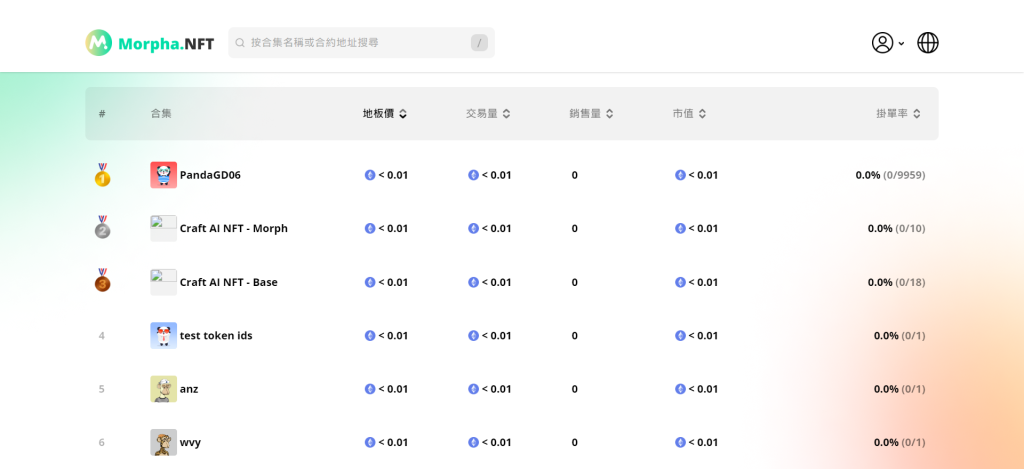The image size is (1024, 469).
Task: Click the anz collection avatar
Action: [x=164, y=389]
